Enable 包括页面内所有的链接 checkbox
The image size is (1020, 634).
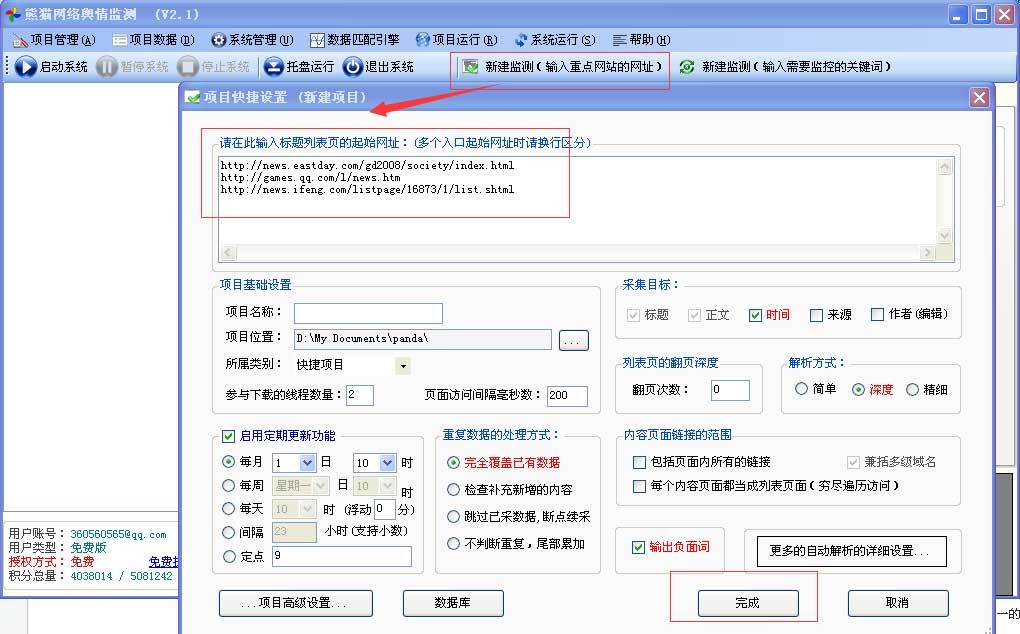(x=639, y=462)
